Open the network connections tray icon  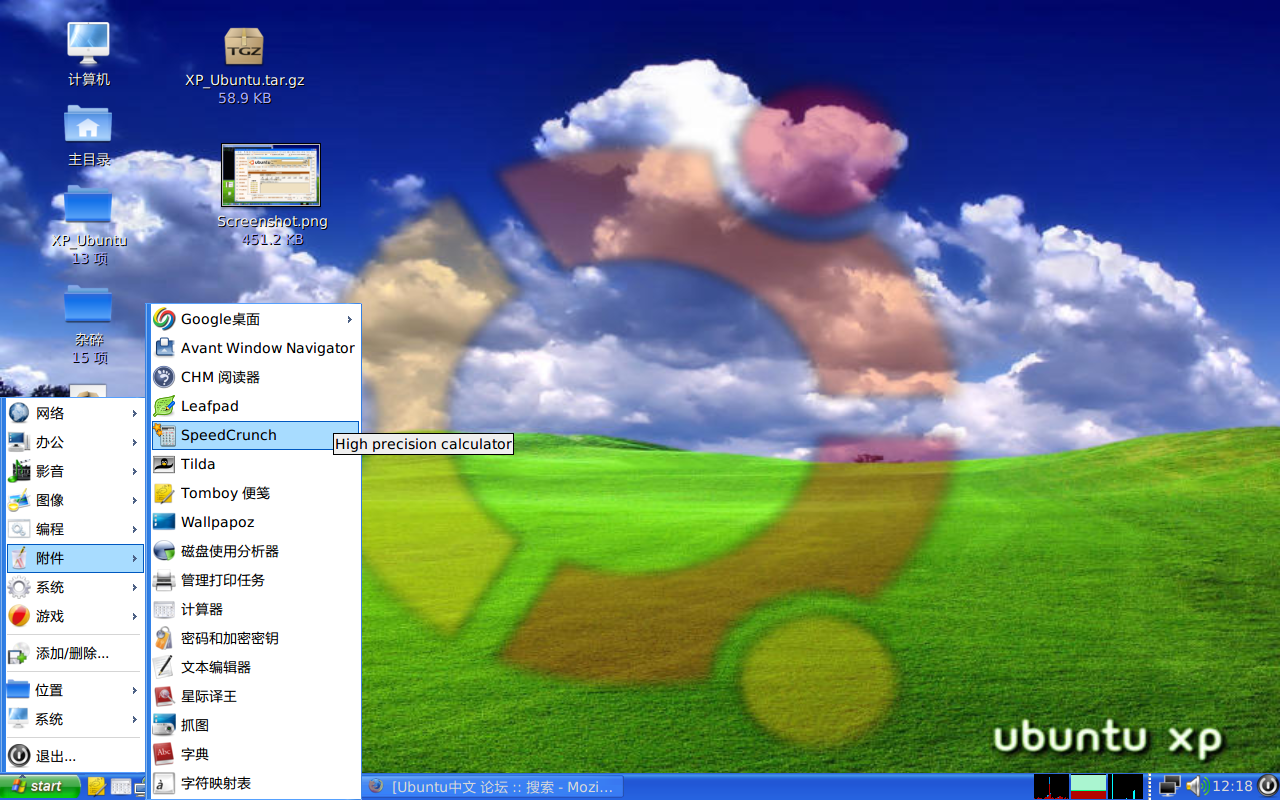[x=1169, y=786]
